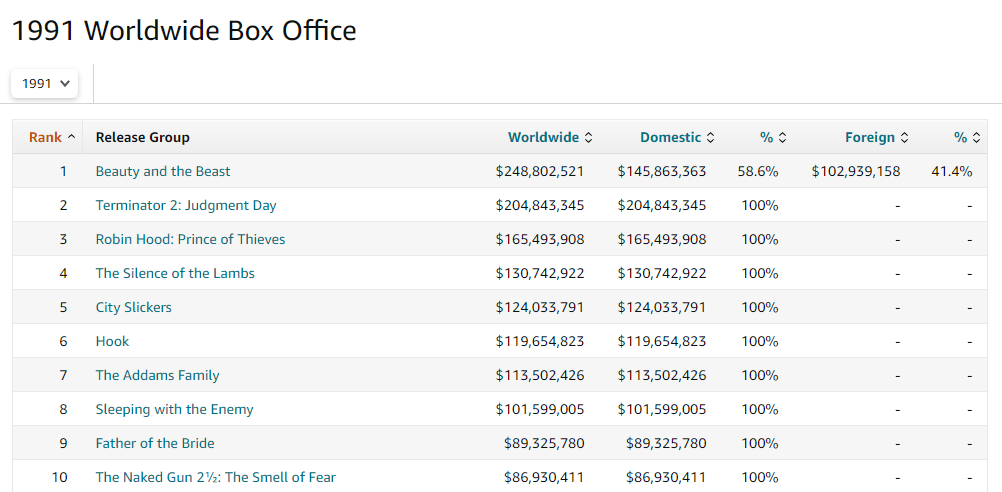Image resolution: width=1002 pixels, height=492 pixels.
Task: Select domestic value $130,742,922
Action: [662, 273]
